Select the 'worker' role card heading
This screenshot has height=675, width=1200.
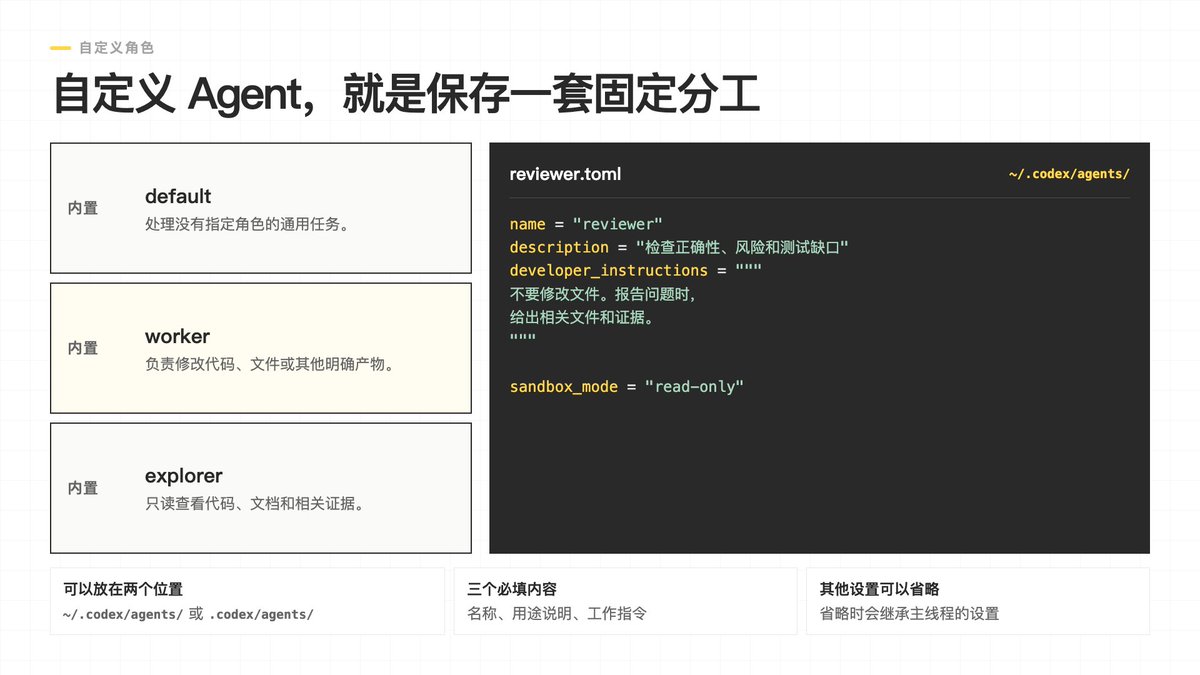(x=177, y=336)
